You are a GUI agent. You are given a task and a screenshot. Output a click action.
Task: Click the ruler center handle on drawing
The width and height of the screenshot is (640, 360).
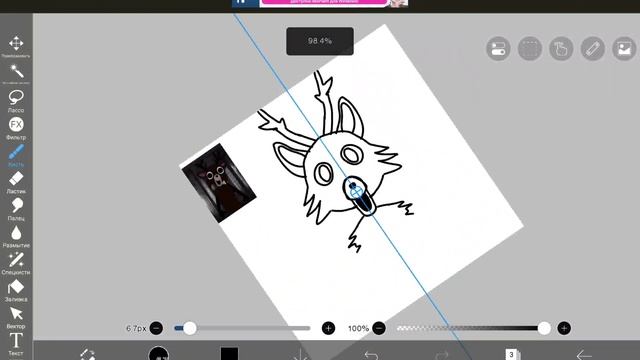click(x=356, y=191)
